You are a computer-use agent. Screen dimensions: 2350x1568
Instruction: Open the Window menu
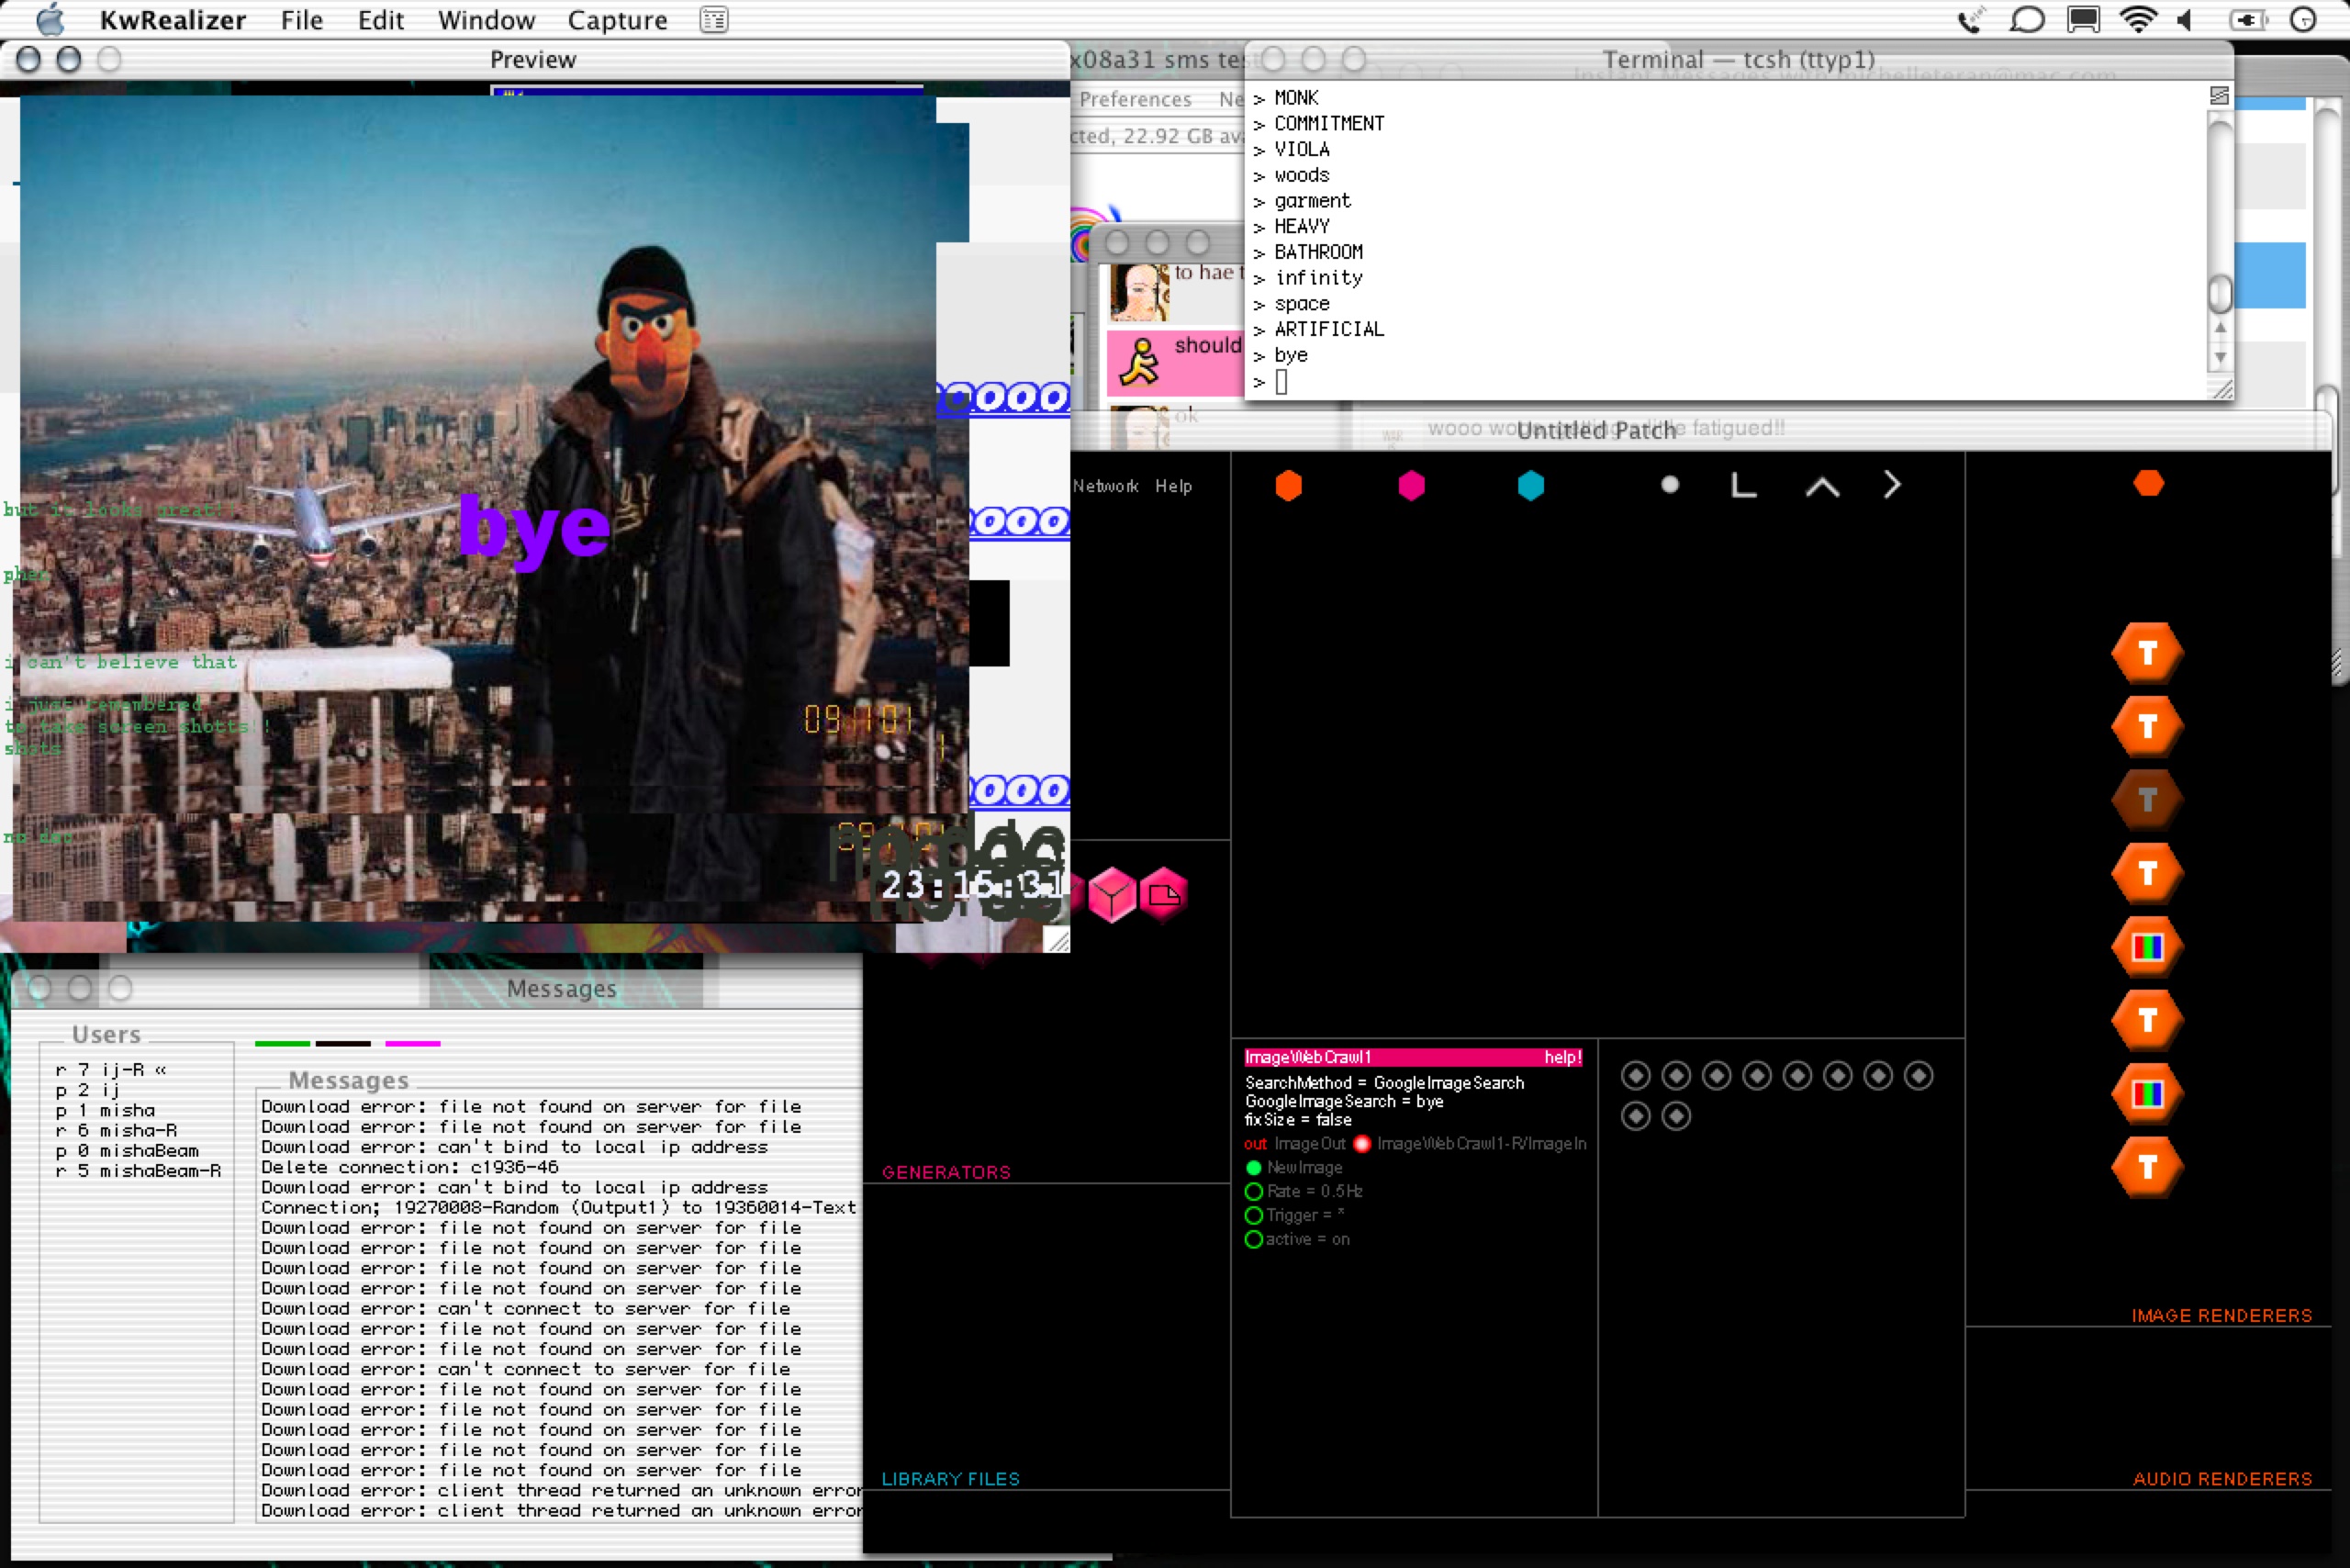487,20
